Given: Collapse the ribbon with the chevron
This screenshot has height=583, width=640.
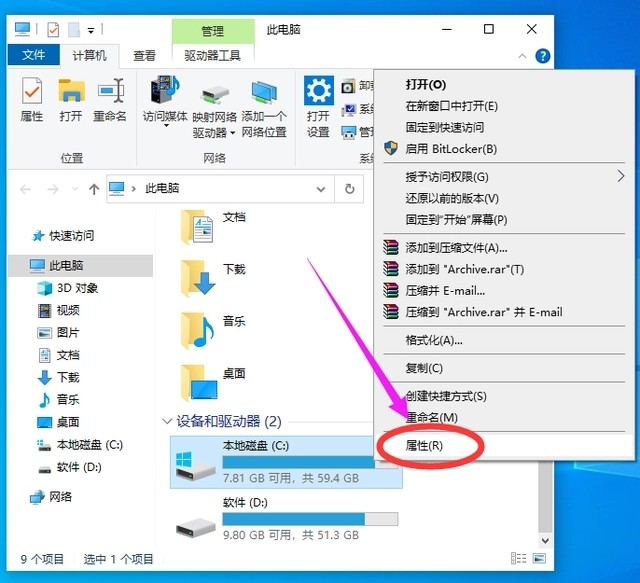Looking at the screenshot, I should tap(522, 56).
